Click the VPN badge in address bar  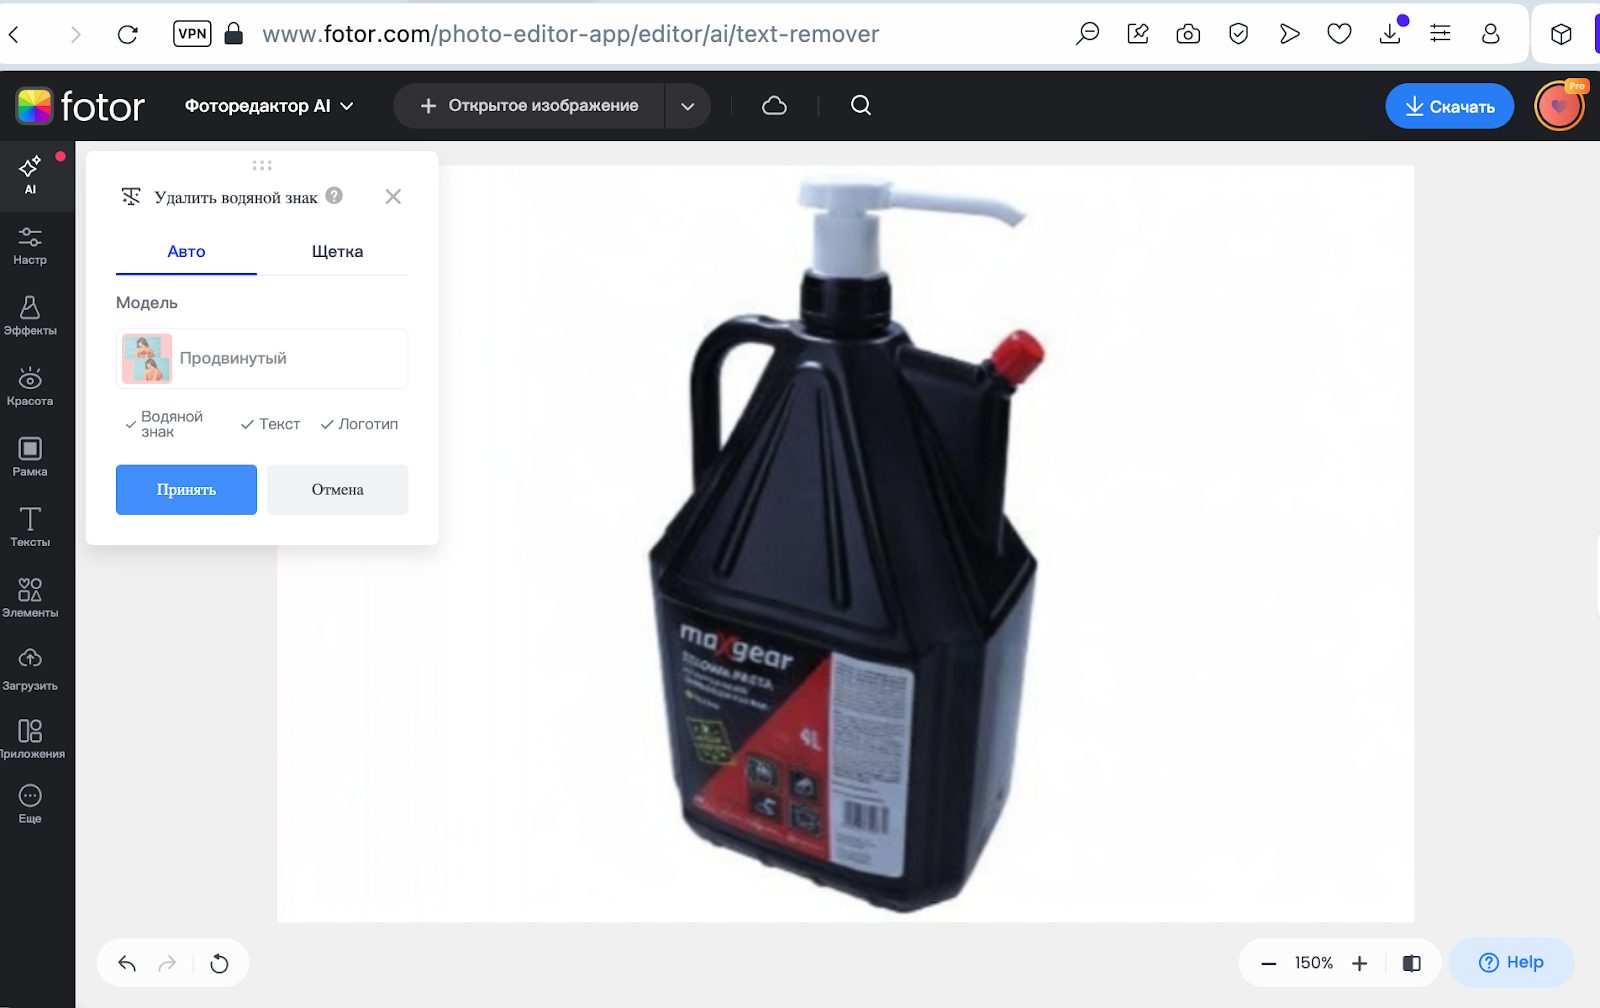point(192,34)
